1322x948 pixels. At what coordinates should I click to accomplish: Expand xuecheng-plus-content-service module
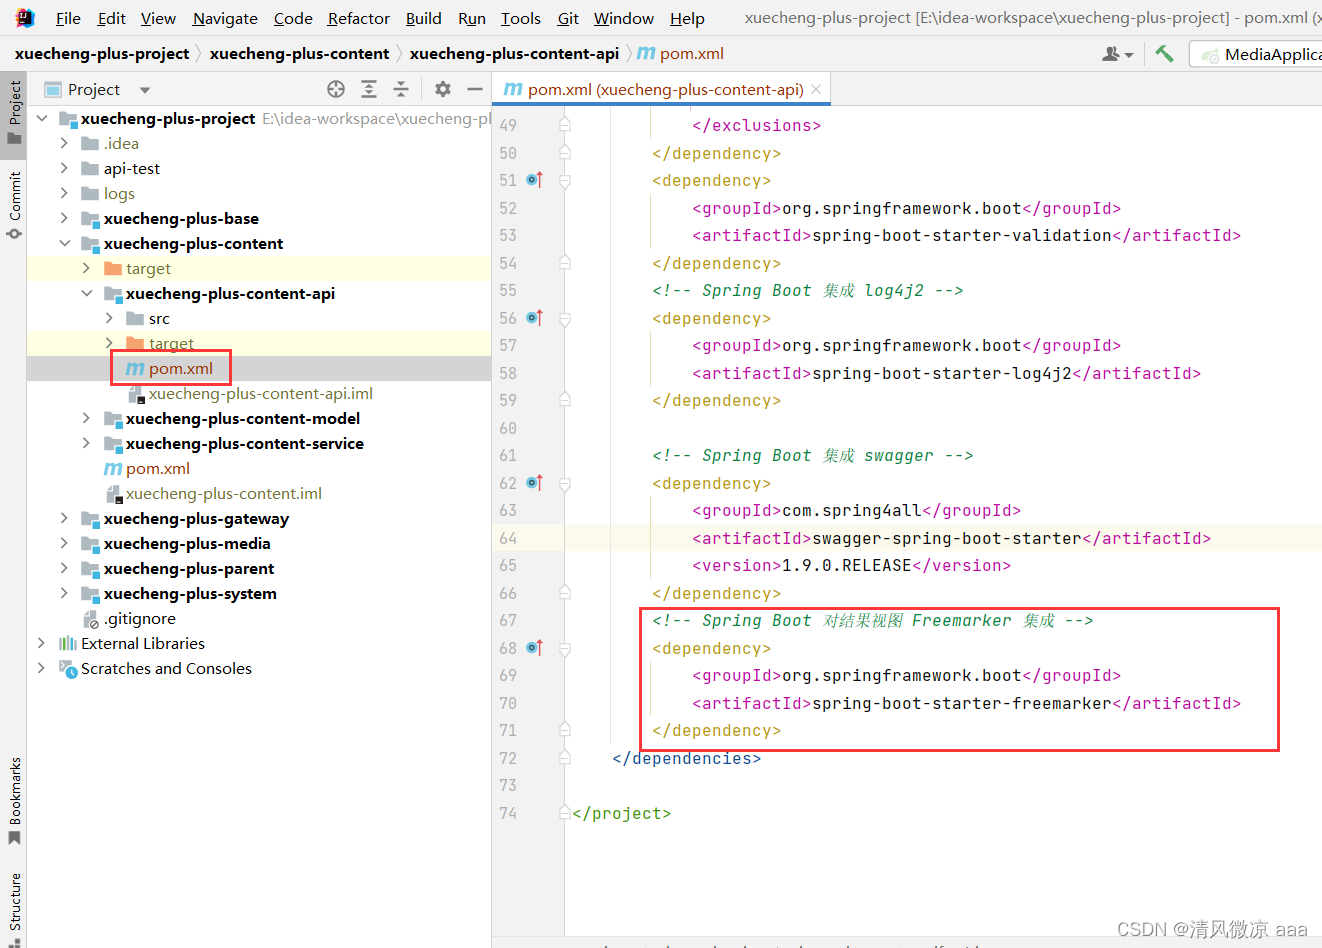87,443
